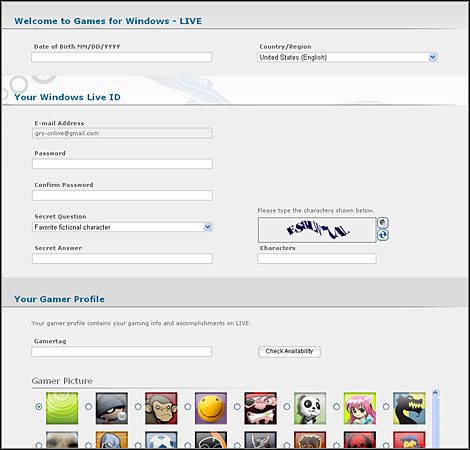Focus the CAPTCHA Characters input box
The width and height of the screenshot is (470, 450).
[317, 258]
